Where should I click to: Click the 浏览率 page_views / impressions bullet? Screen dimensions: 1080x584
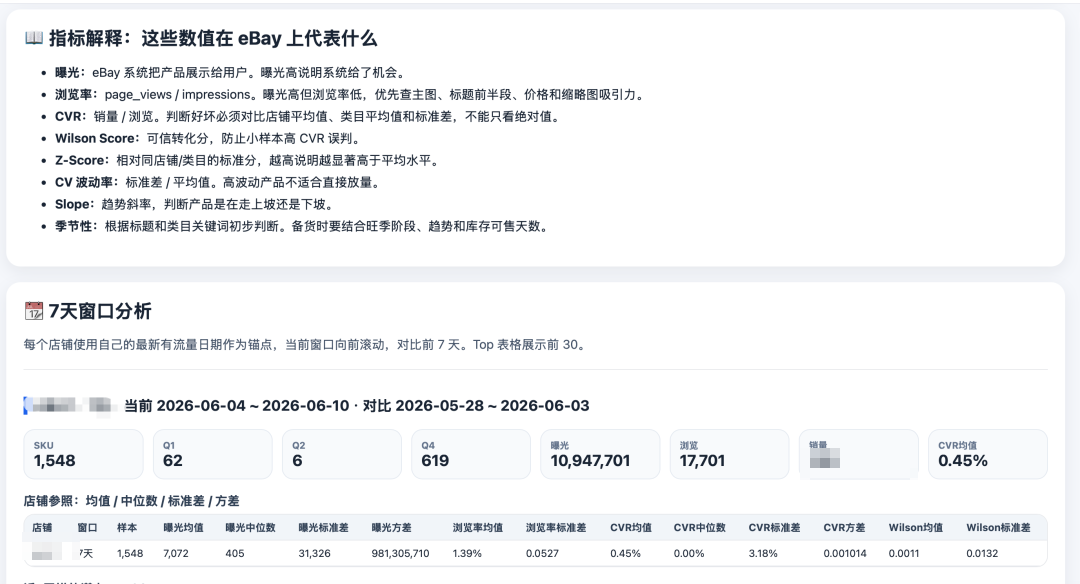click(351, 94)
